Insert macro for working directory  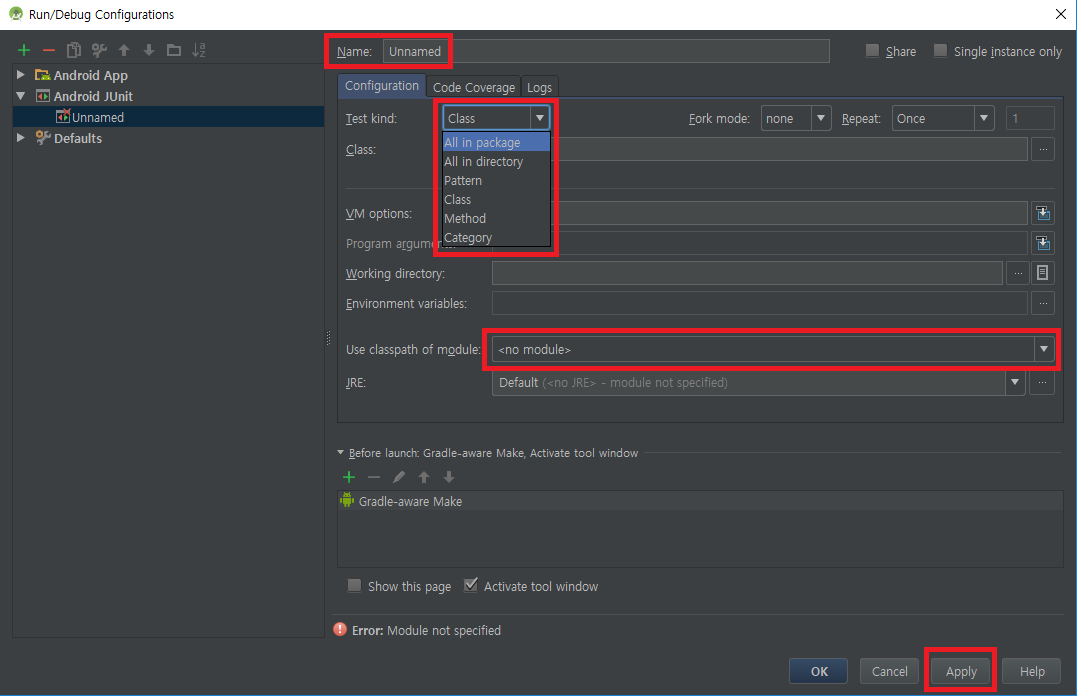(x=1043, y=273)
